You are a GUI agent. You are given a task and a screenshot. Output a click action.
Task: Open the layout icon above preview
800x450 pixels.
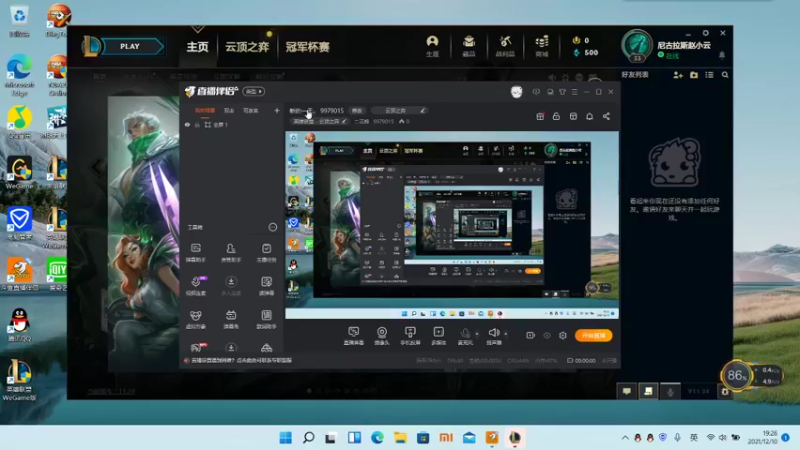pos(573,116)
